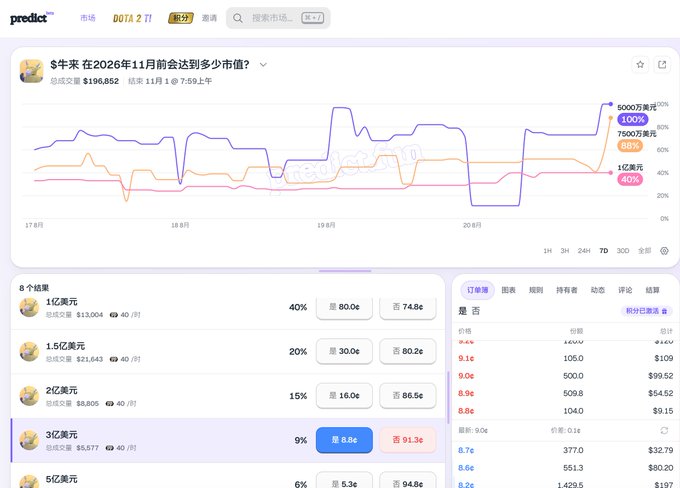This screenshot has width=680, height=488.
Task: Click the orange 88% legend badge
Action: click(630, 146)
